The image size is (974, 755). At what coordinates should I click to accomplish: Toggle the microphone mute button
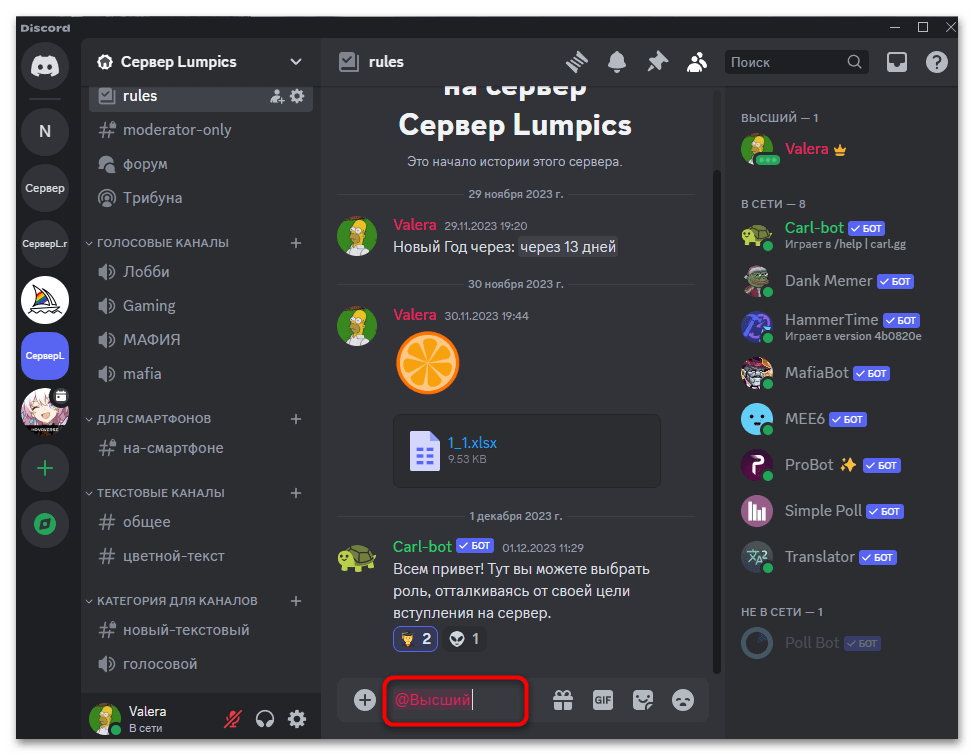click(233, 719)
